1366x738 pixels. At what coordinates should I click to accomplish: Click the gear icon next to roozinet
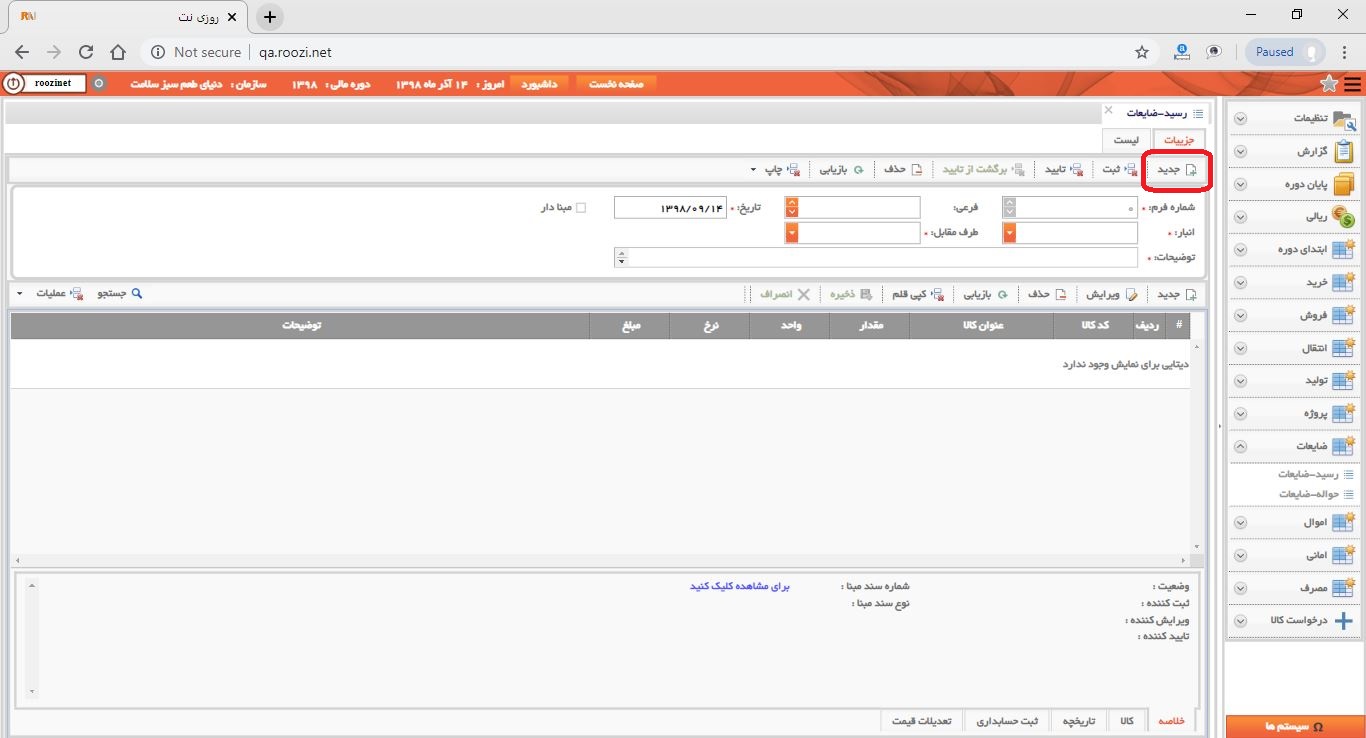(98, 84)
